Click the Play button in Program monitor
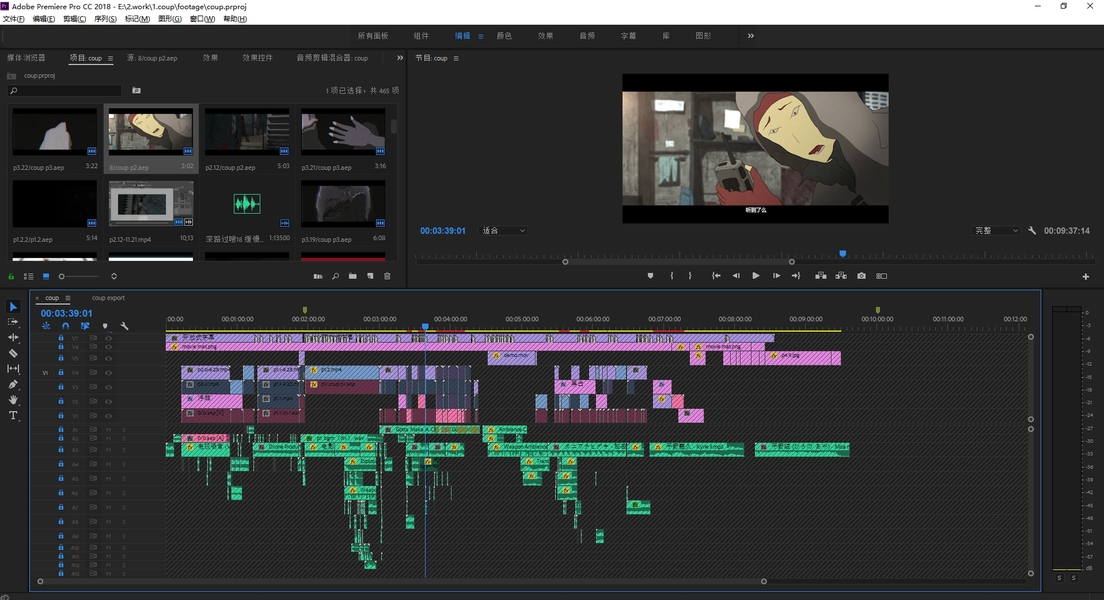Viewport: 1104px width, 600px height. (755, 276)
